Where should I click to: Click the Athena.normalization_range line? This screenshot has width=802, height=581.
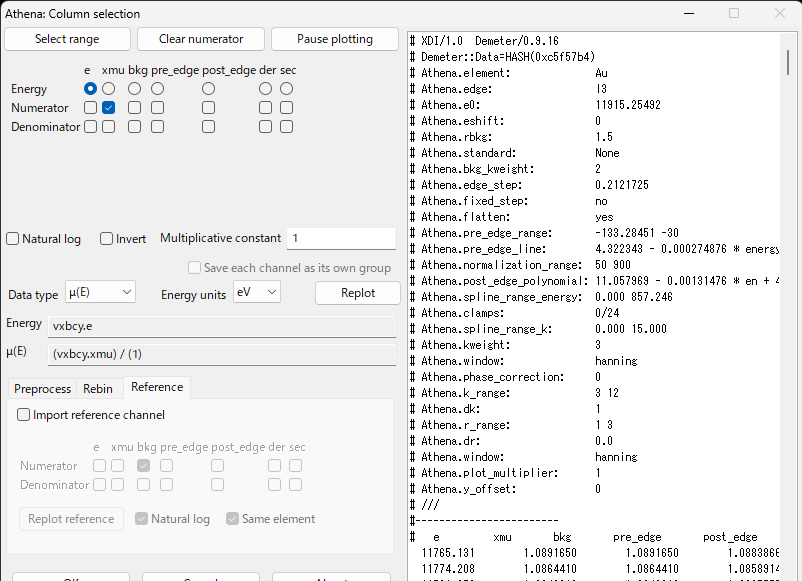[x=521, y=265]
